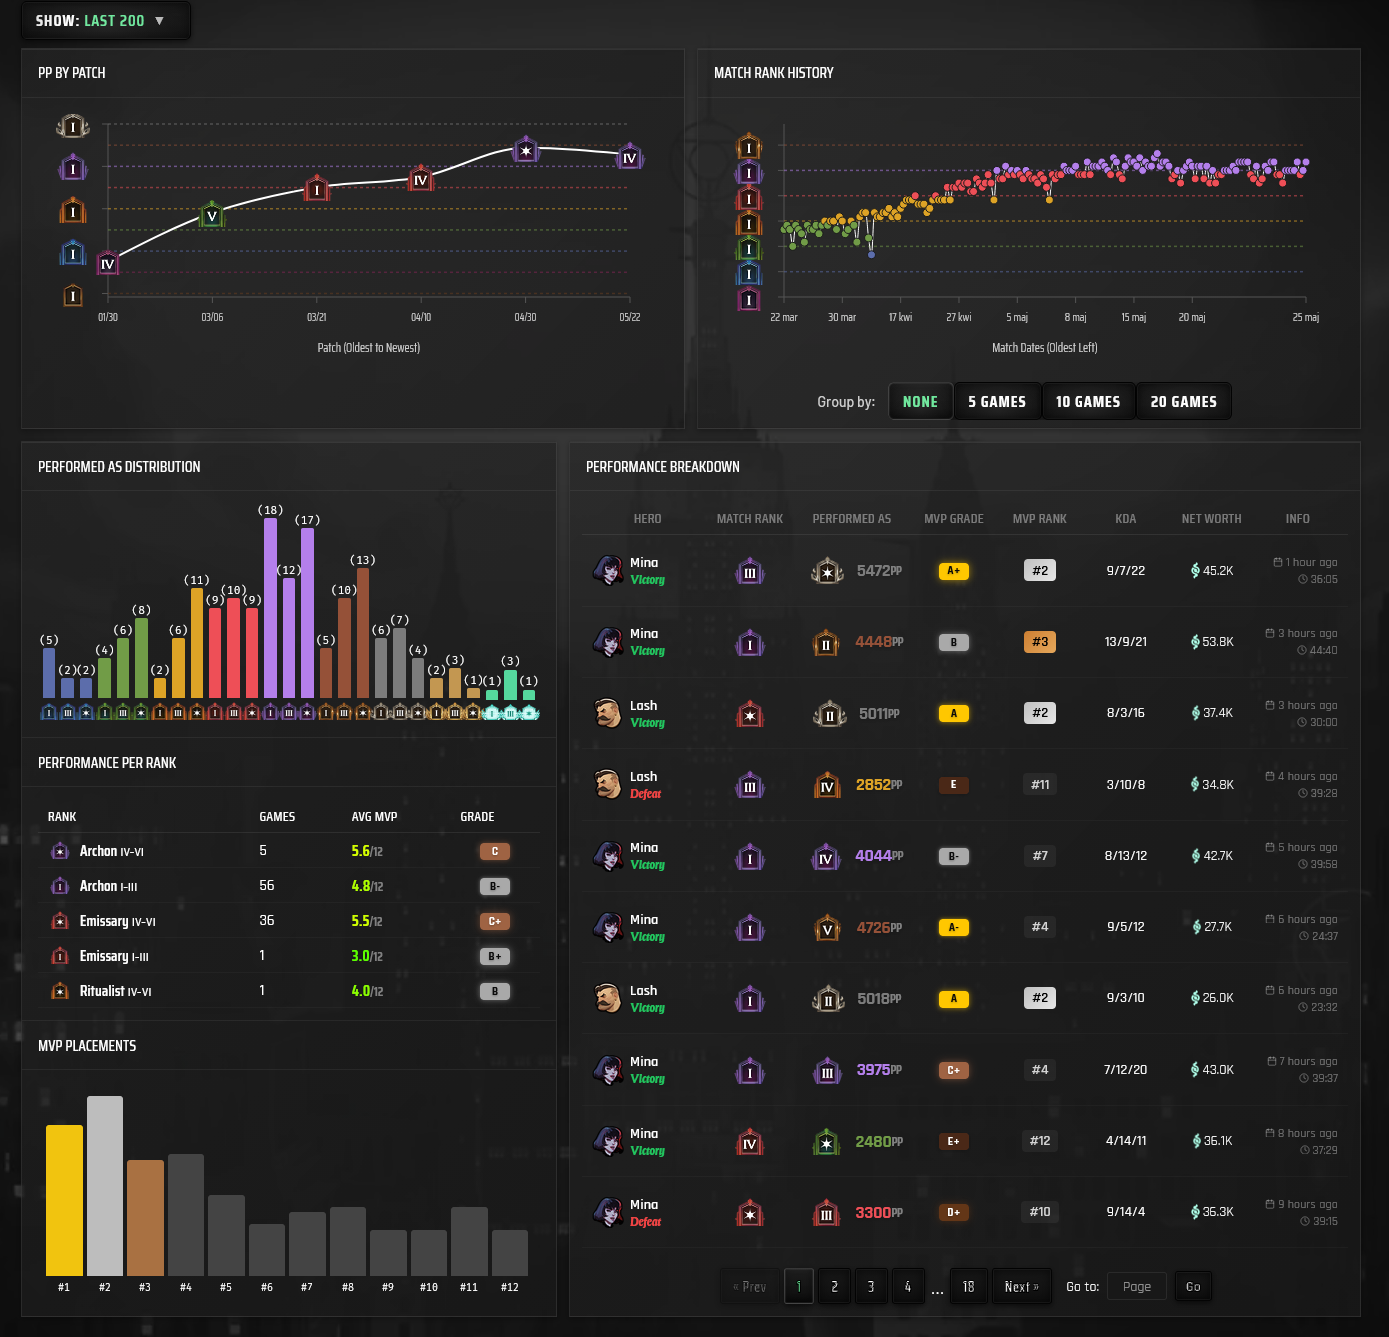
Task: Open the Show: Last 200 dropdown
Action: tap(105, 20)
